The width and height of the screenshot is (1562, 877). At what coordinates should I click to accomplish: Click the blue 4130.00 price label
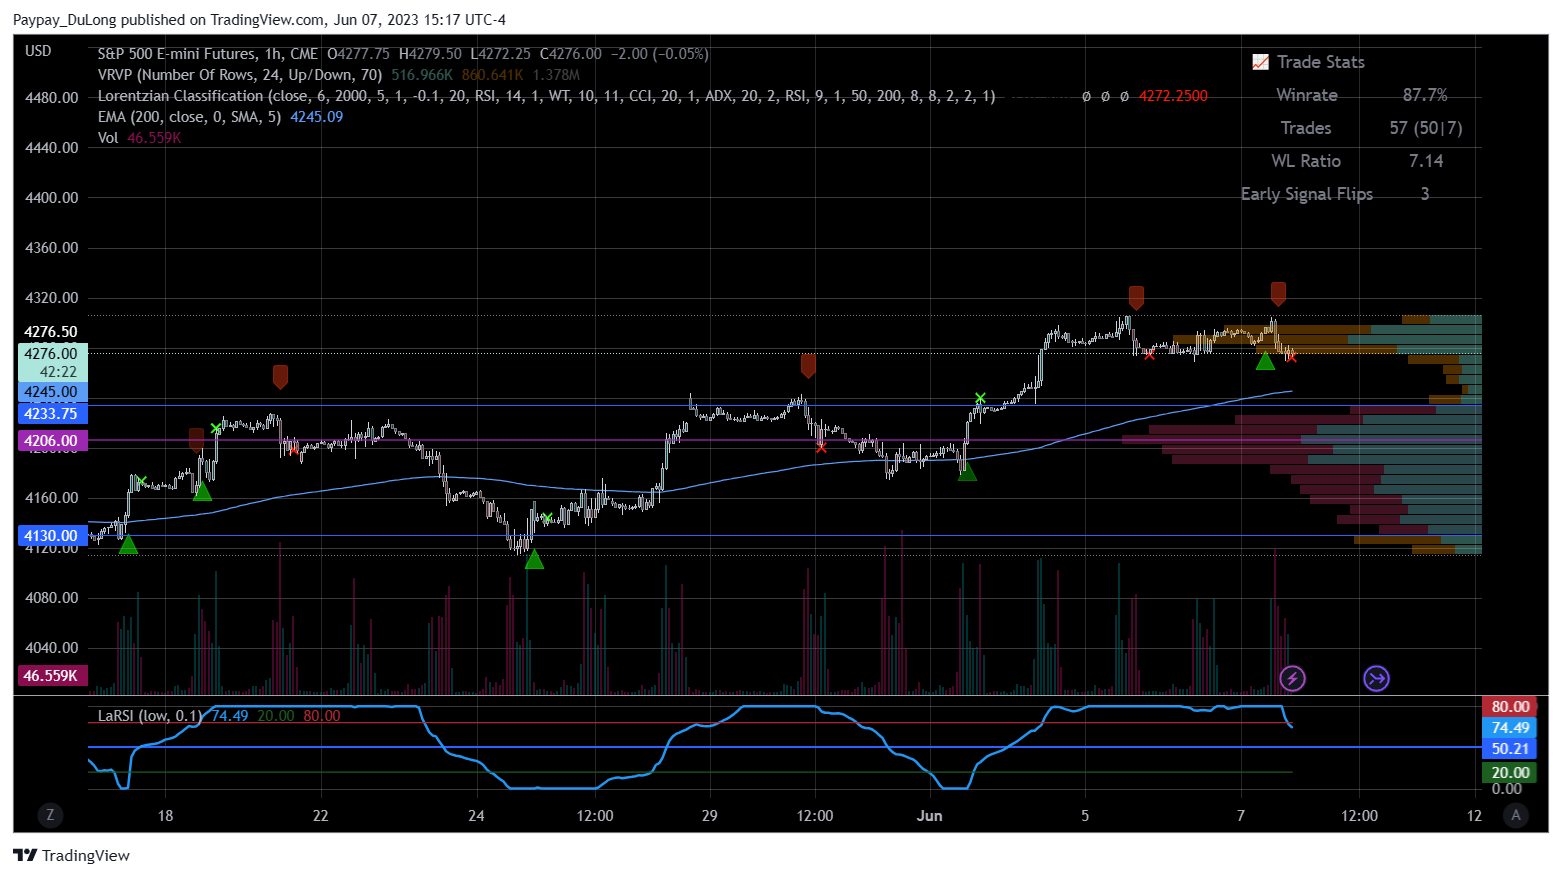pos(51,536)
